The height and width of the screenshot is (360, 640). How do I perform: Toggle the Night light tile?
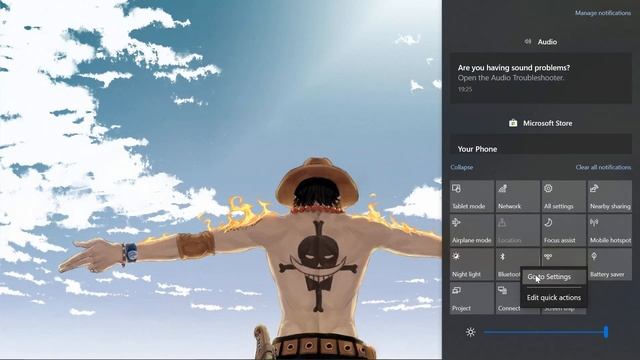tap(472, 264)
